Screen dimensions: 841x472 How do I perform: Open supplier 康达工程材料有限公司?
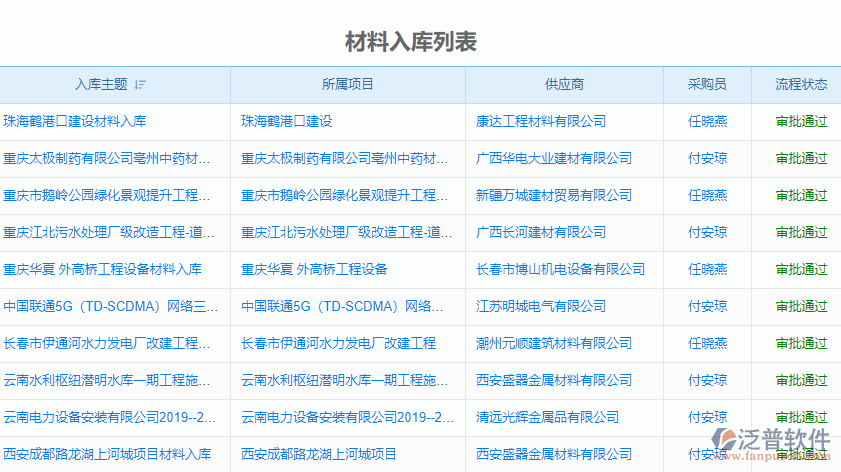[x=541, y=122]
